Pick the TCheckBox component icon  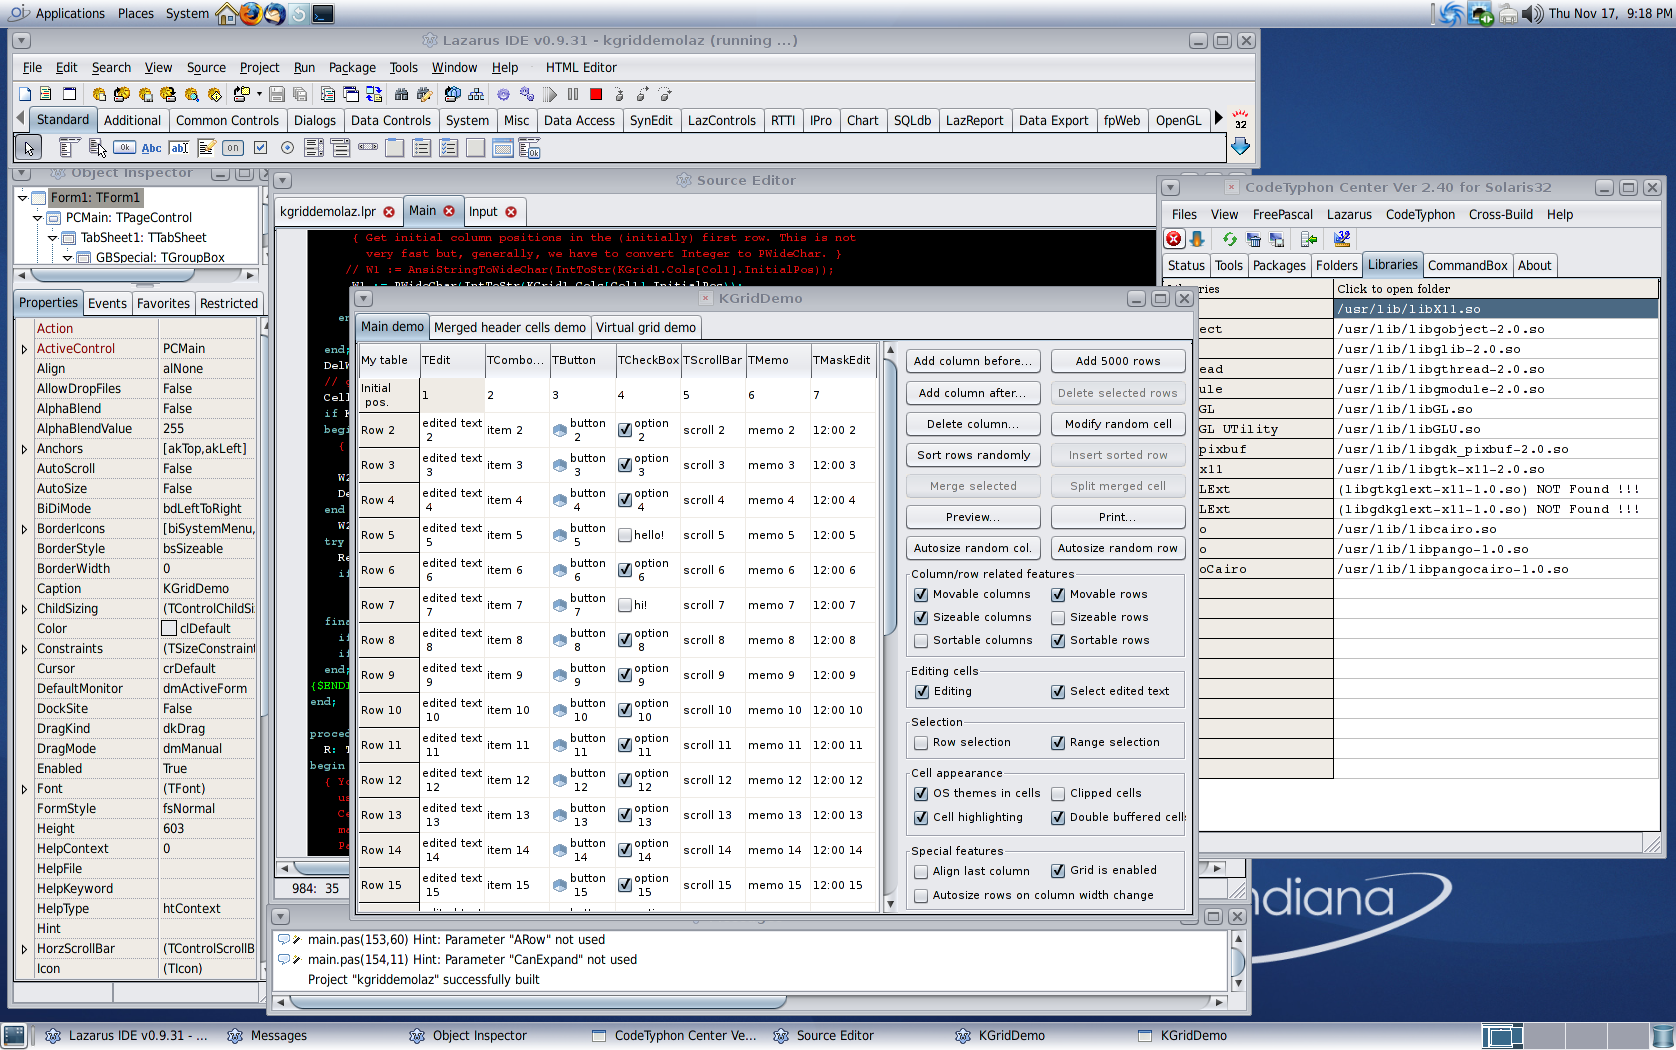pyautogui.click(x=260, y=148)
